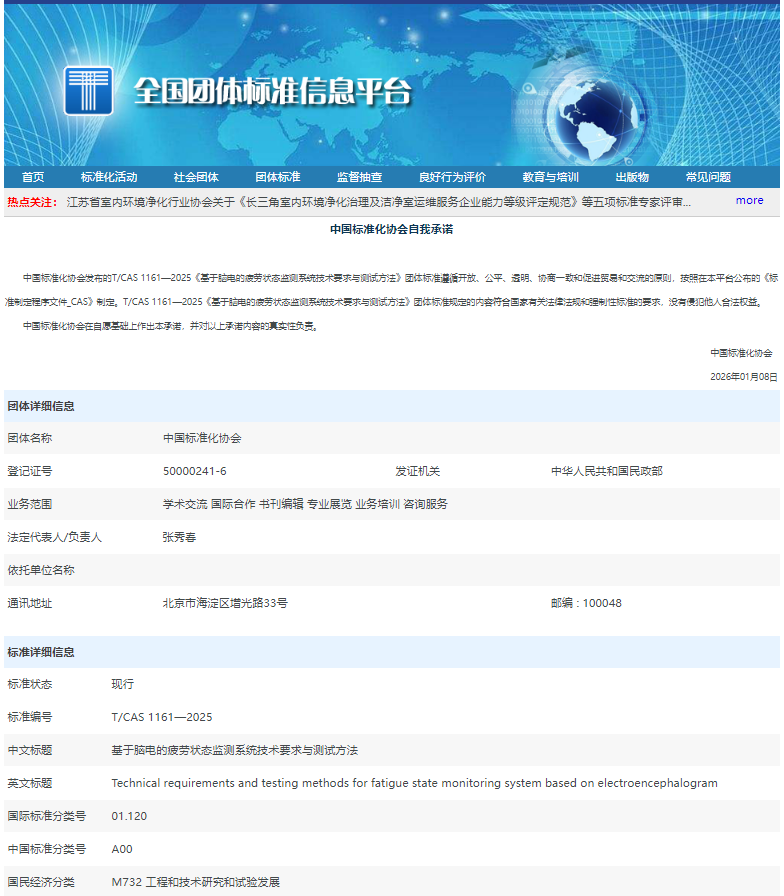Screen dimensions: 784x896
Task: Click the 'more' link beside hot news
Action: click(749, 200)
